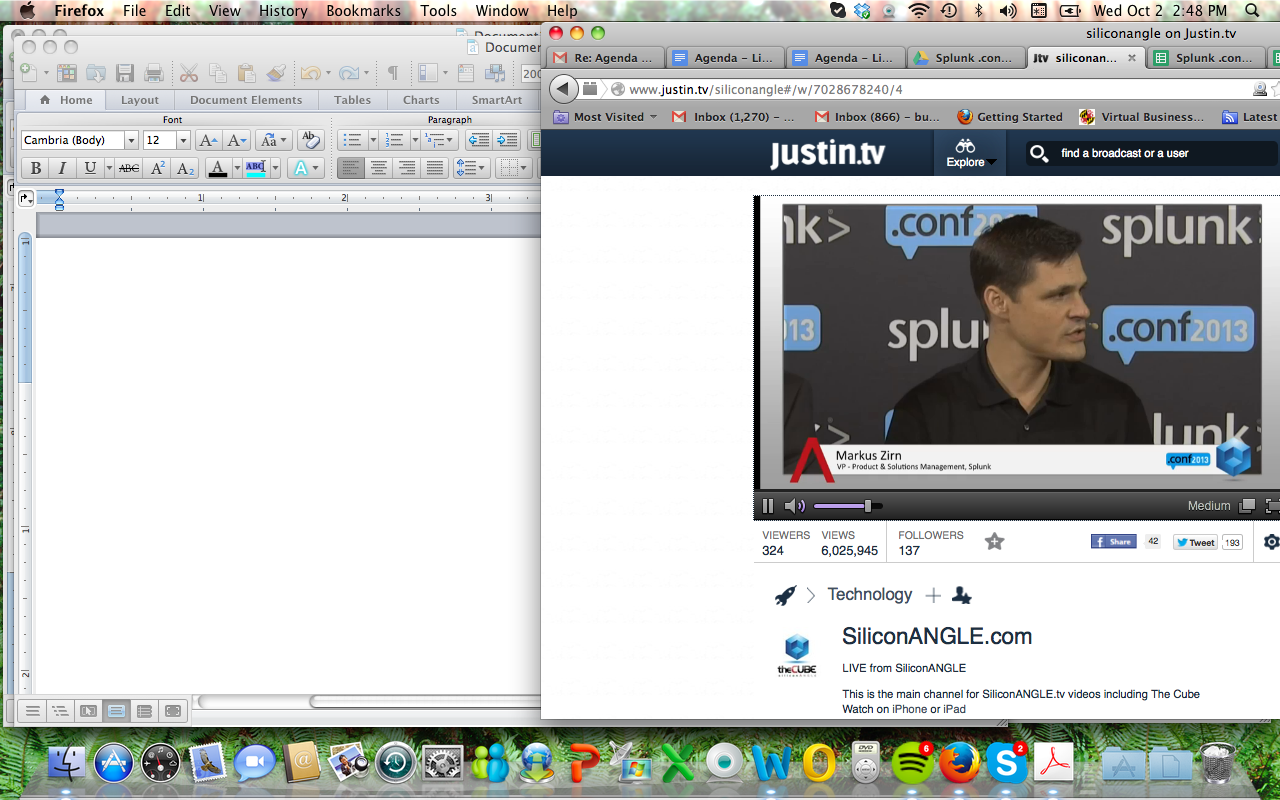Click the Facebook Share button
The height and width of the screenshot is (800, 1280).
(1113, 541)
